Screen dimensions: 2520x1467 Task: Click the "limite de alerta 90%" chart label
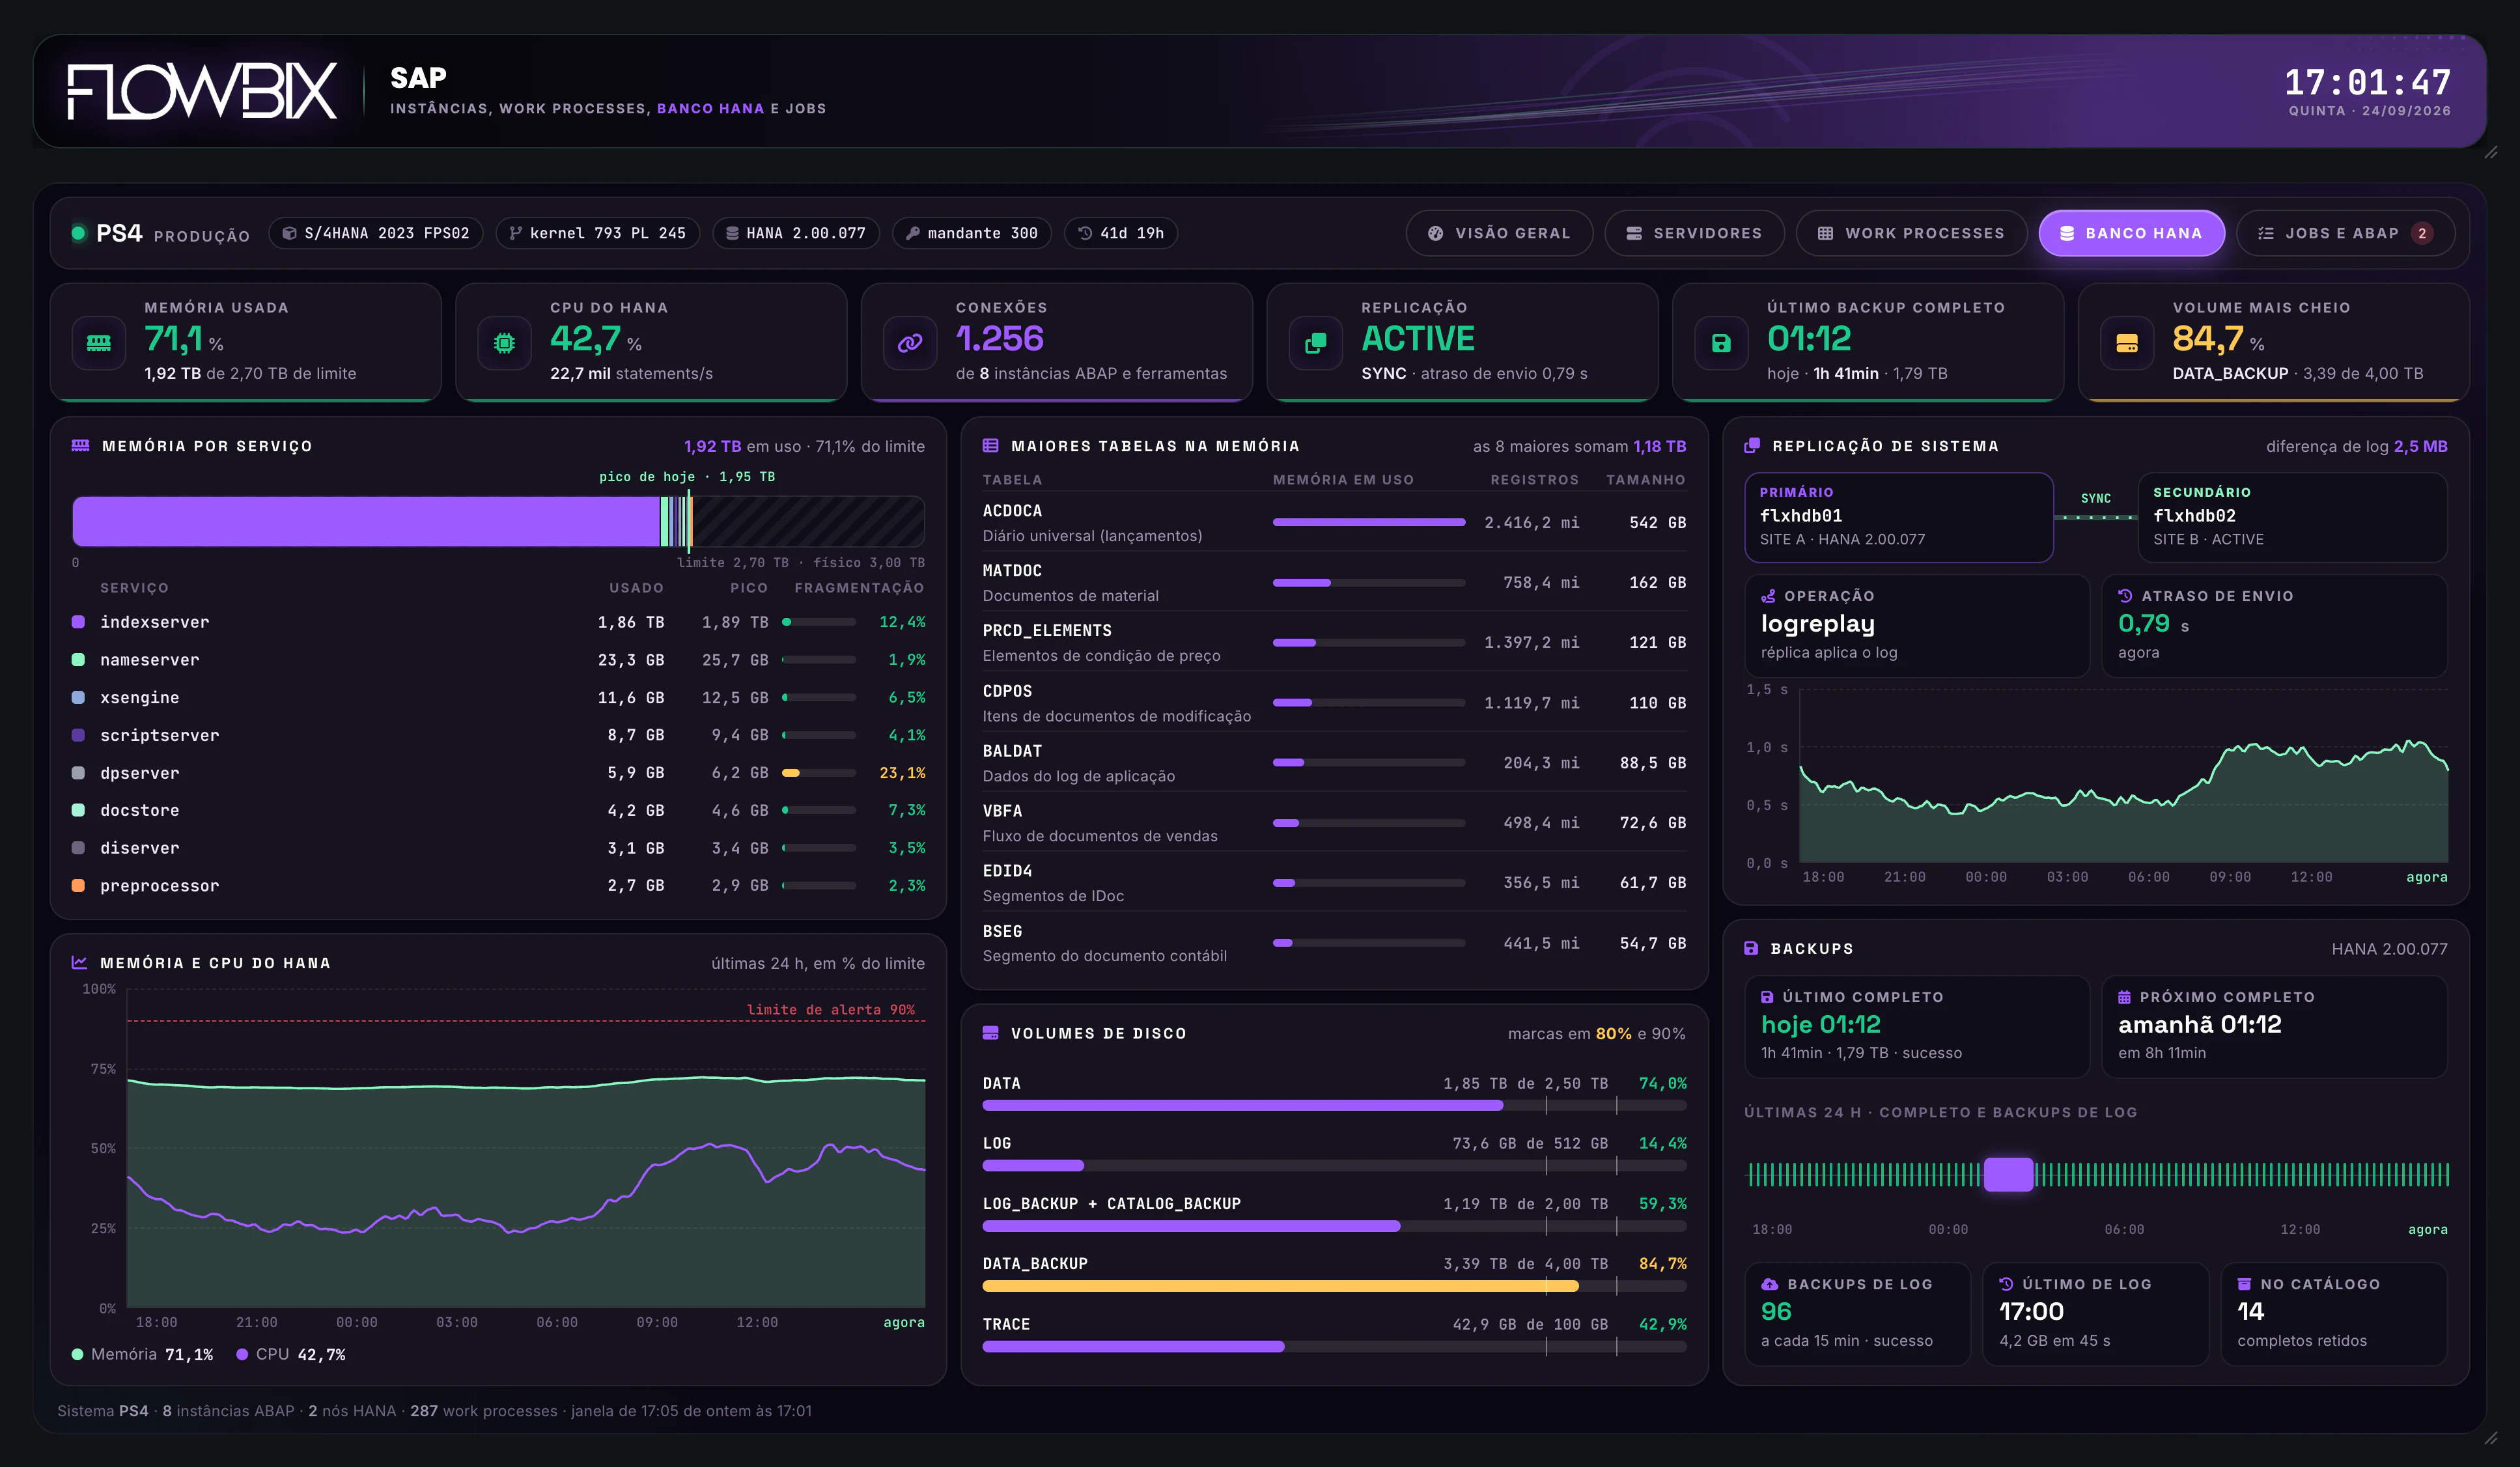[831, 1010]
